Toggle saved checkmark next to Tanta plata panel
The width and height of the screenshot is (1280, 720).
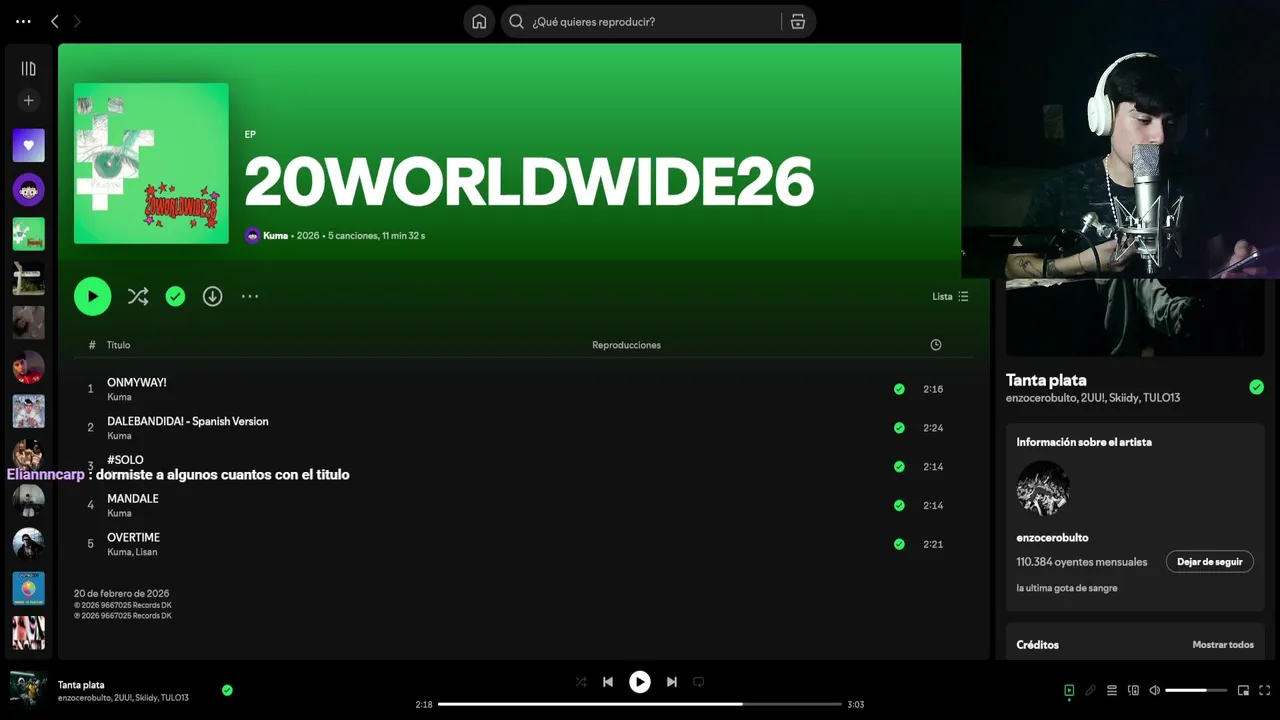click(1256, 387)
